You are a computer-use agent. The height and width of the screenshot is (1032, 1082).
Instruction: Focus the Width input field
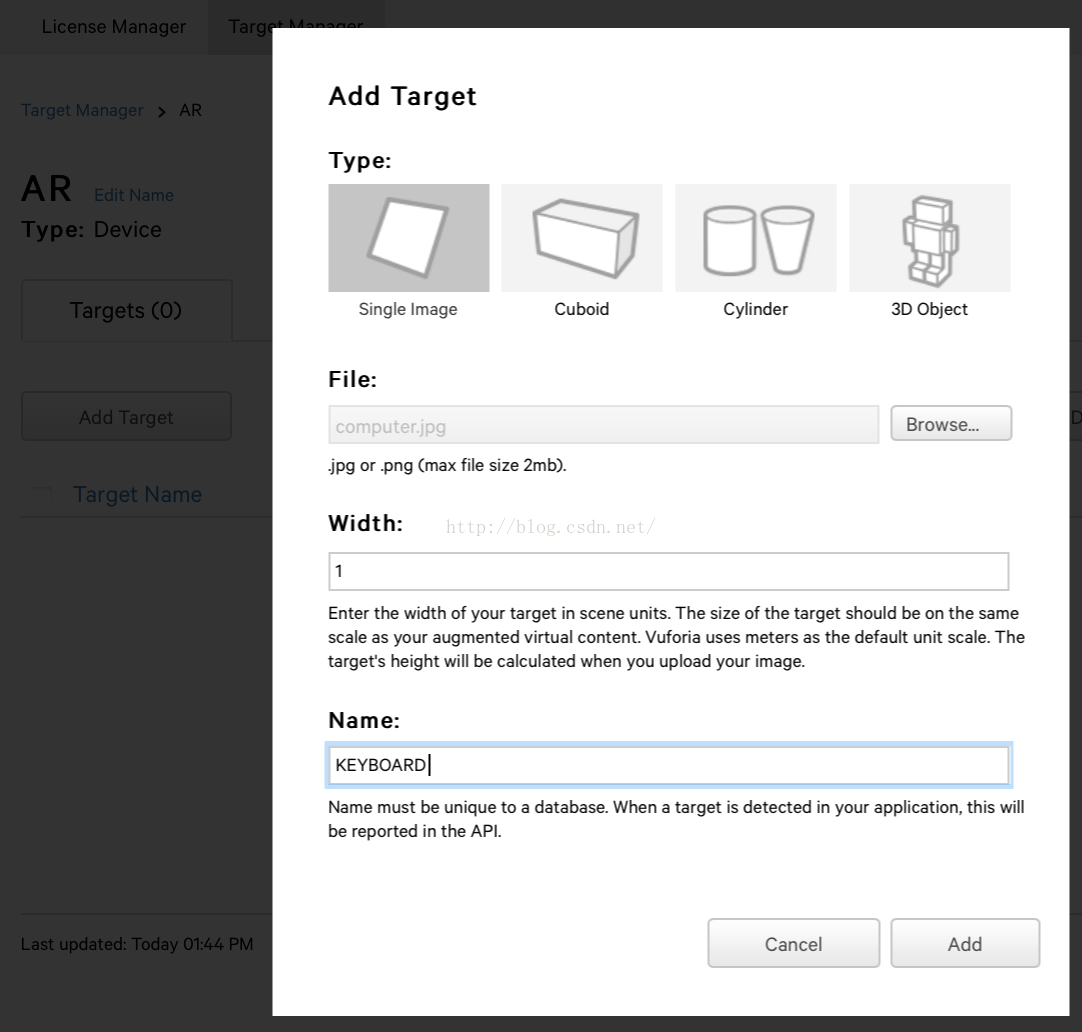tap(669, 571)
